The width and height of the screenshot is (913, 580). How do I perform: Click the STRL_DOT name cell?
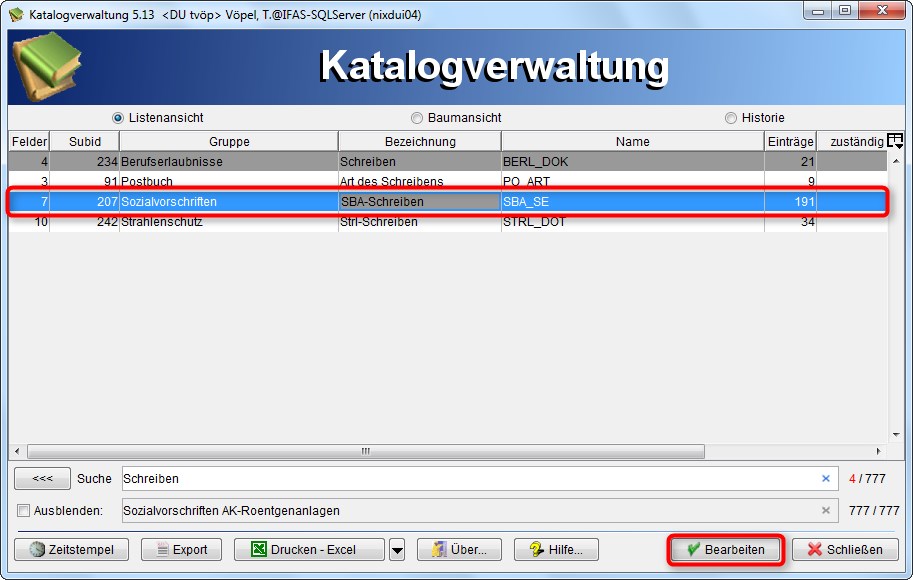[x=633, y=222]
